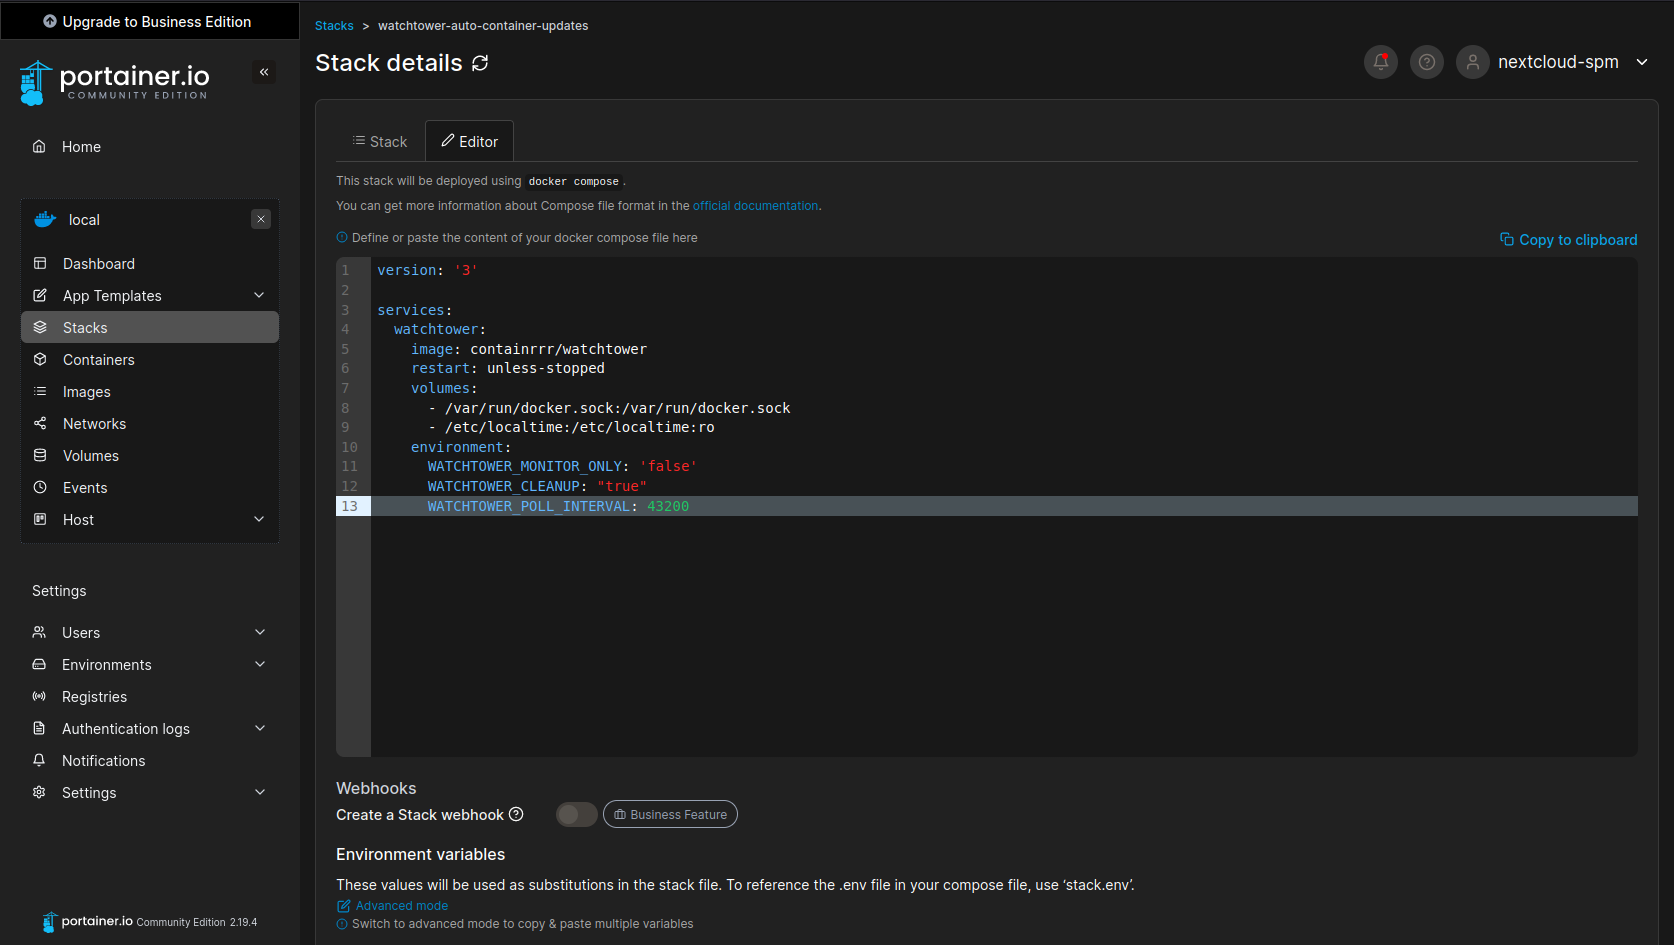Close the local environment with X
The image size is (1674, 945).
(x=261, y=219)
